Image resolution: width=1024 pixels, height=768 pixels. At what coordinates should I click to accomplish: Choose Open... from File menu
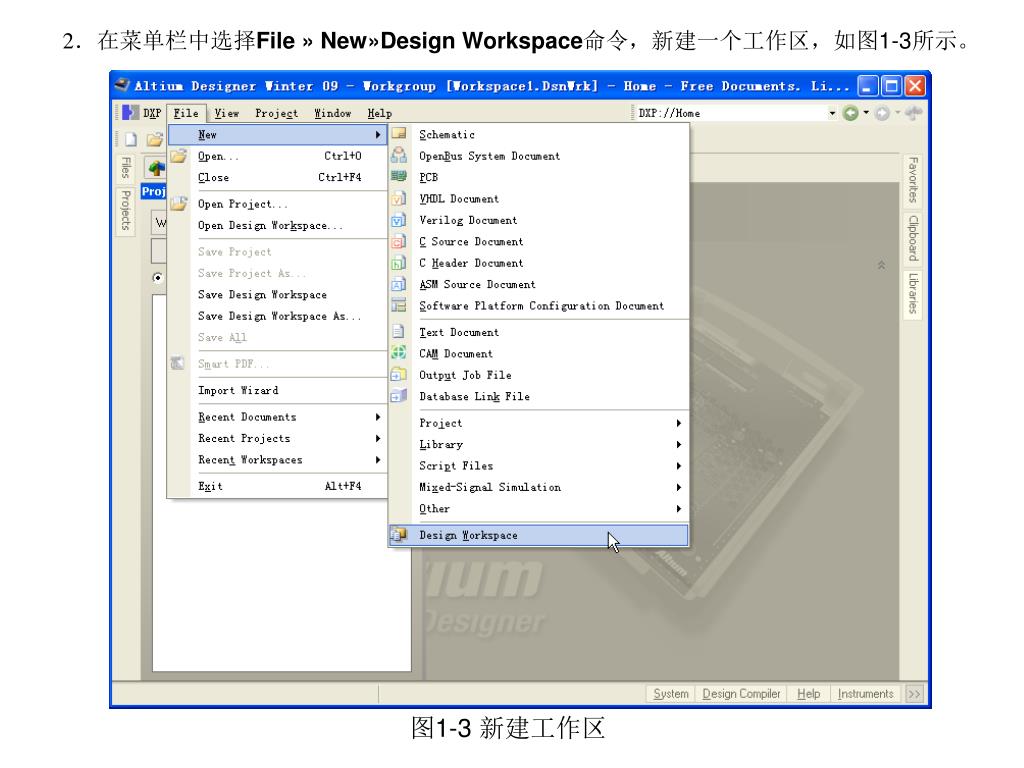point(278,156)
